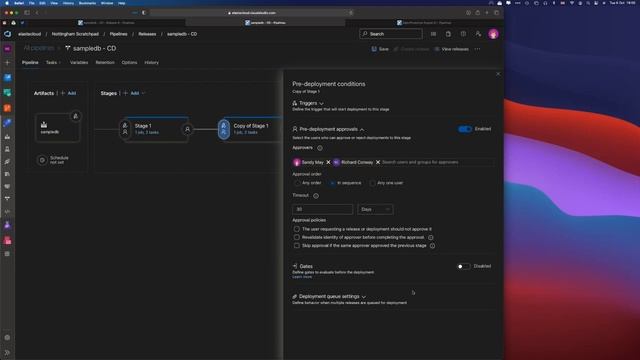Save the release pipeline
The height and width of the screenshot is (360, 640).
click(x=380, y=49)
